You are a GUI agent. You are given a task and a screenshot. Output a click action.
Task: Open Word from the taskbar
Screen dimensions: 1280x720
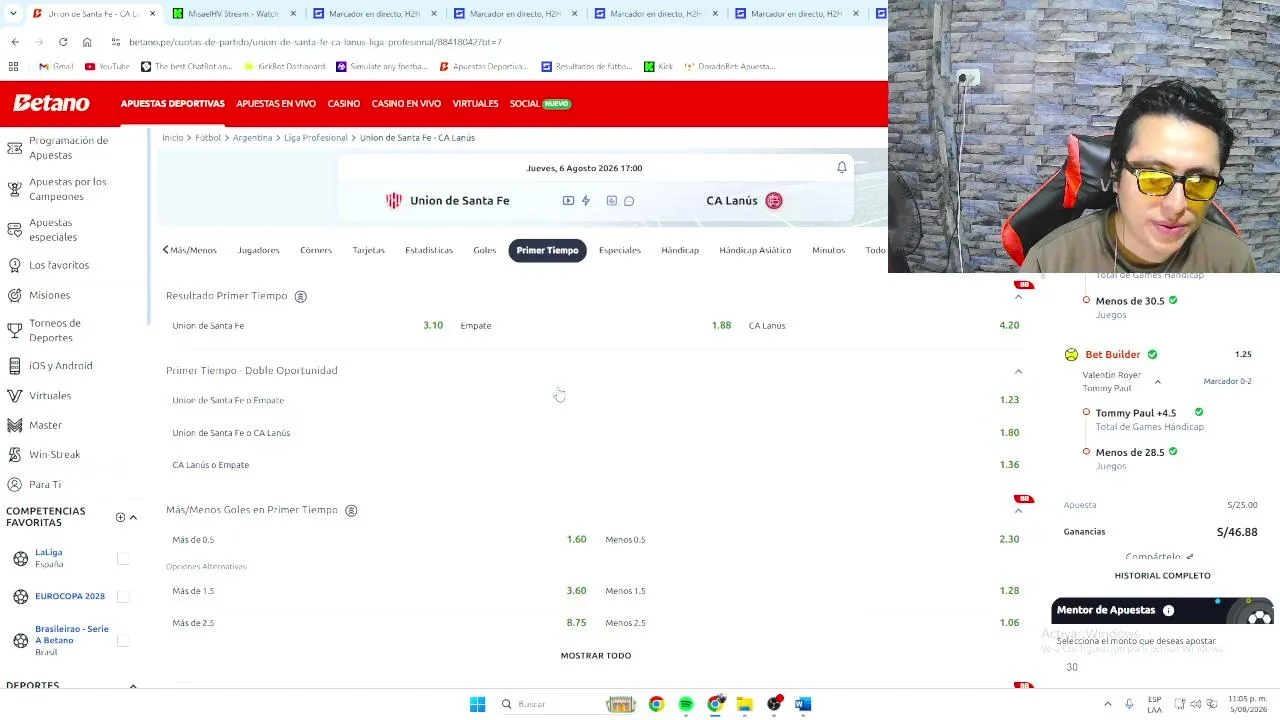pyautogui.click(x=803, y=704)
